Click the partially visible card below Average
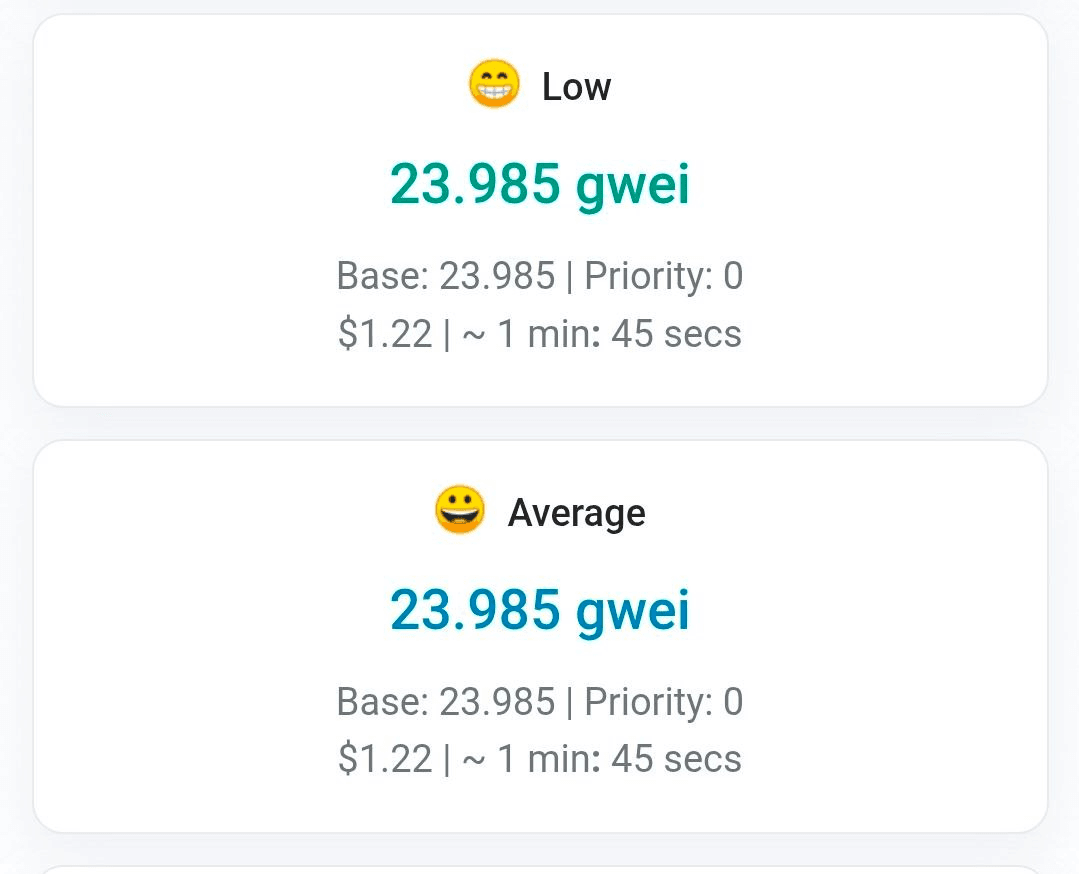 (540, 869)
